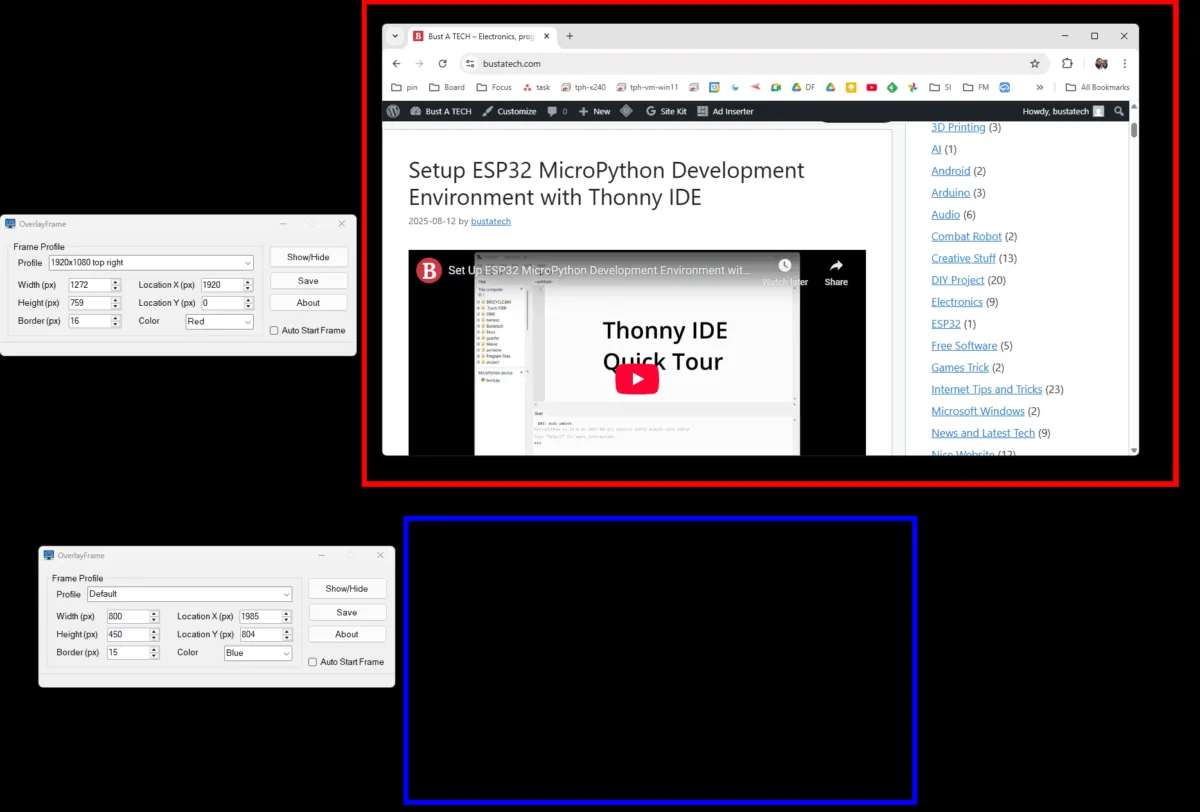The width and height of the screenshot is (1200, 812).
Task: Open Chrome three-dot menu
Action: point(1125,63)
